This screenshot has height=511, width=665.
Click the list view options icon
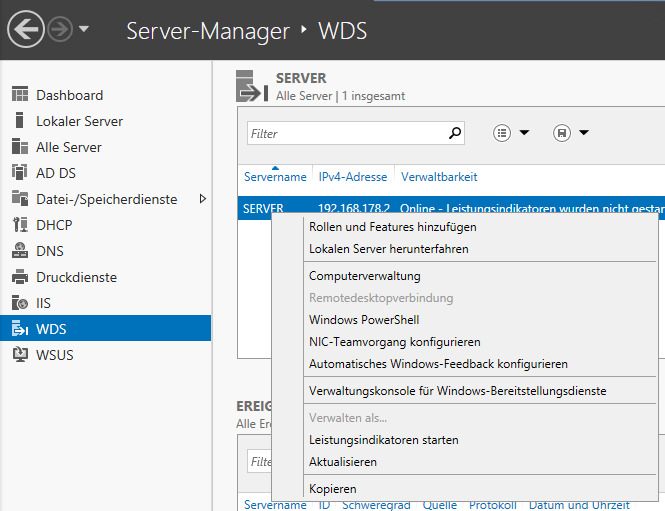tap(502, 133)
